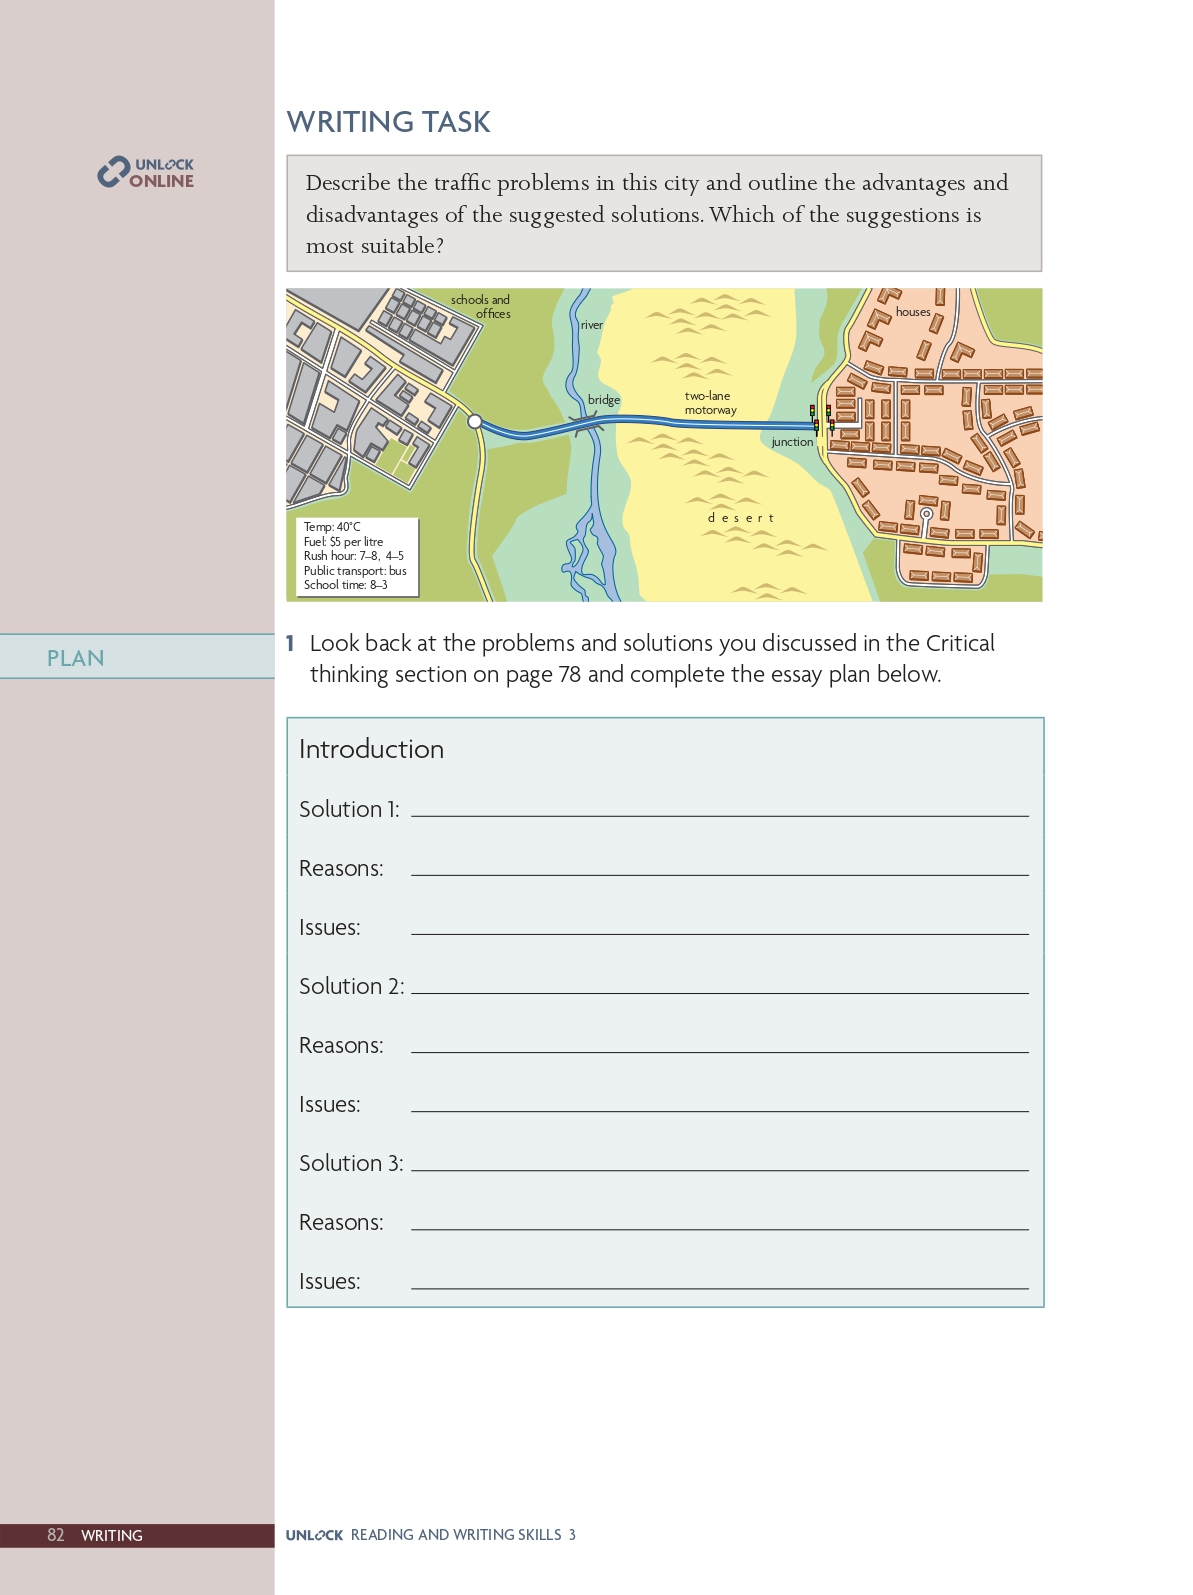Click the 'two-lane motorway' map label

tap(710, 403)
